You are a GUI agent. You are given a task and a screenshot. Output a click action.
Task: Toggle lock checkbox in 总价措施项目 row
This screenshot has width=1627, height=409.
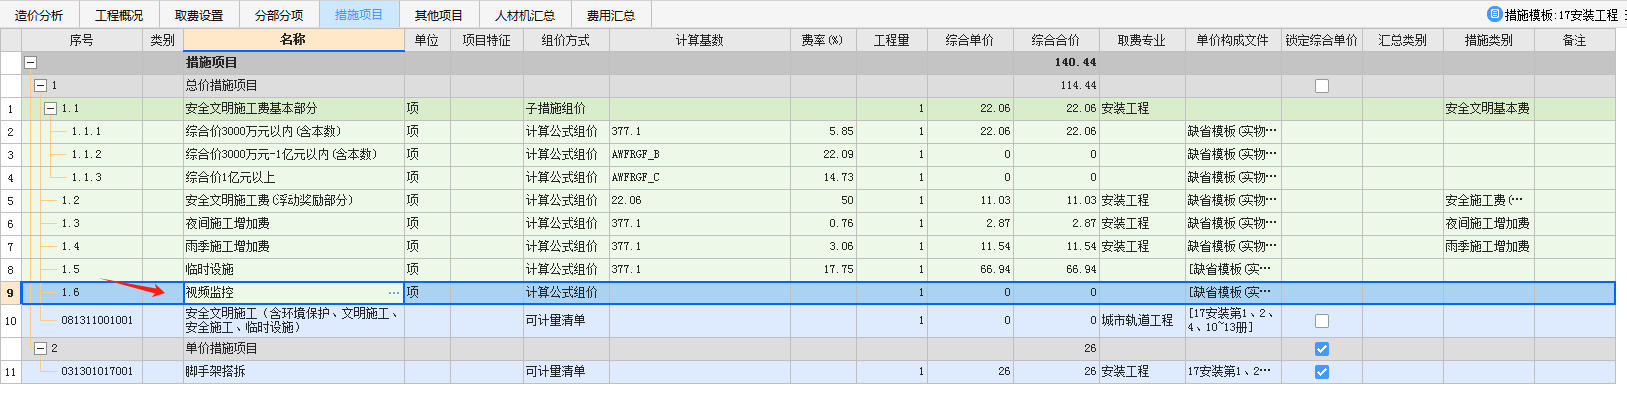[1321, 86]
